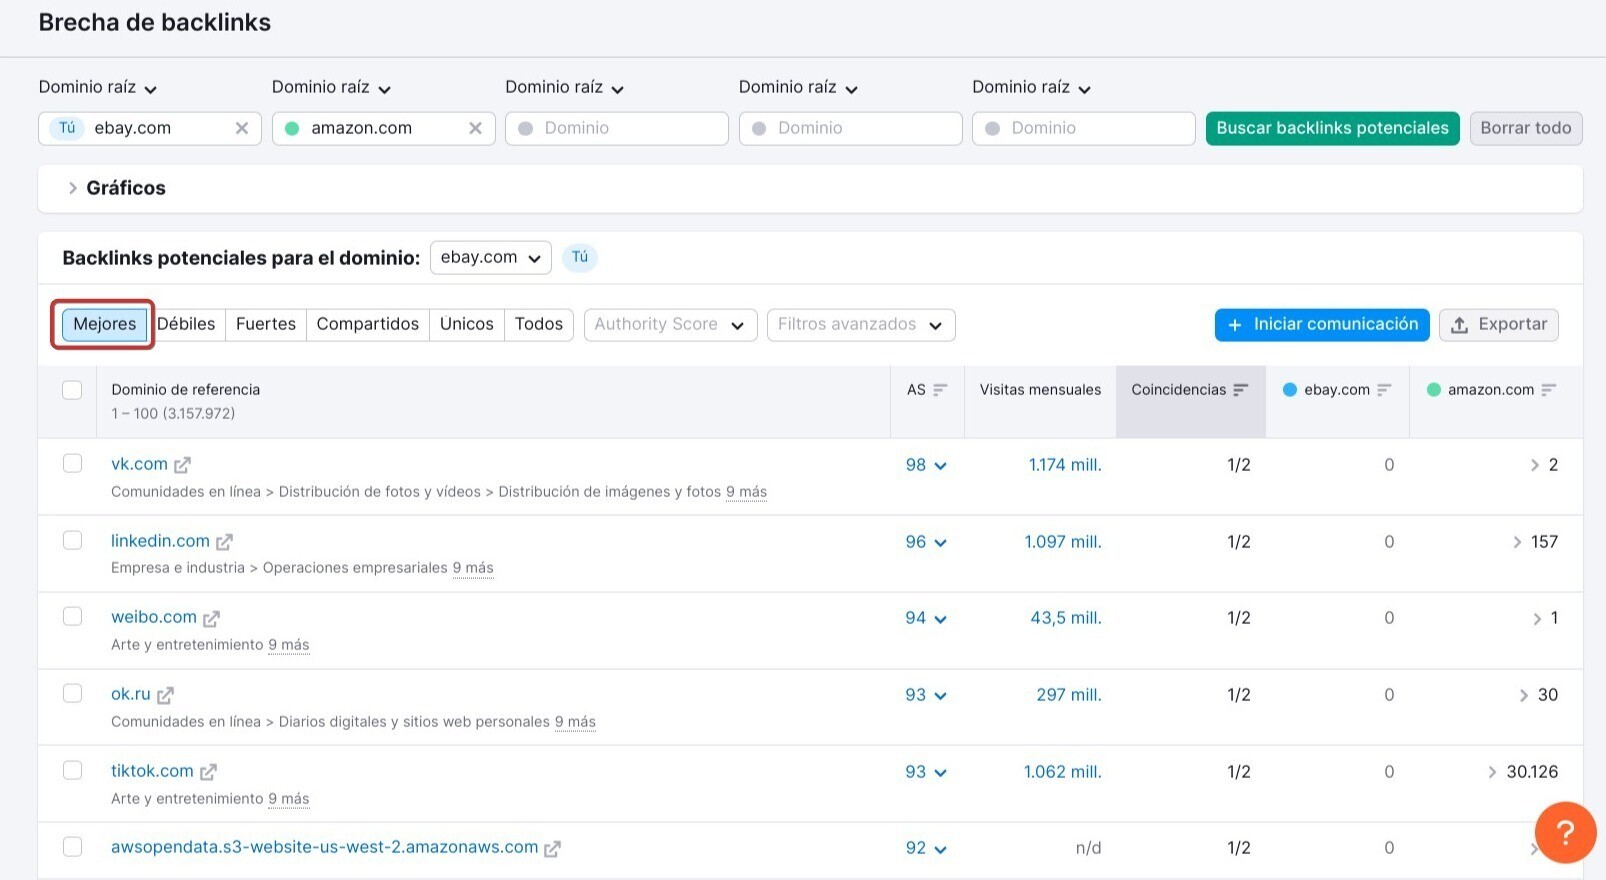Image resolution: width=1606 pixels, height=880 pixels.
Task: Switch to the Unicos tab
Action: point(467,324)
